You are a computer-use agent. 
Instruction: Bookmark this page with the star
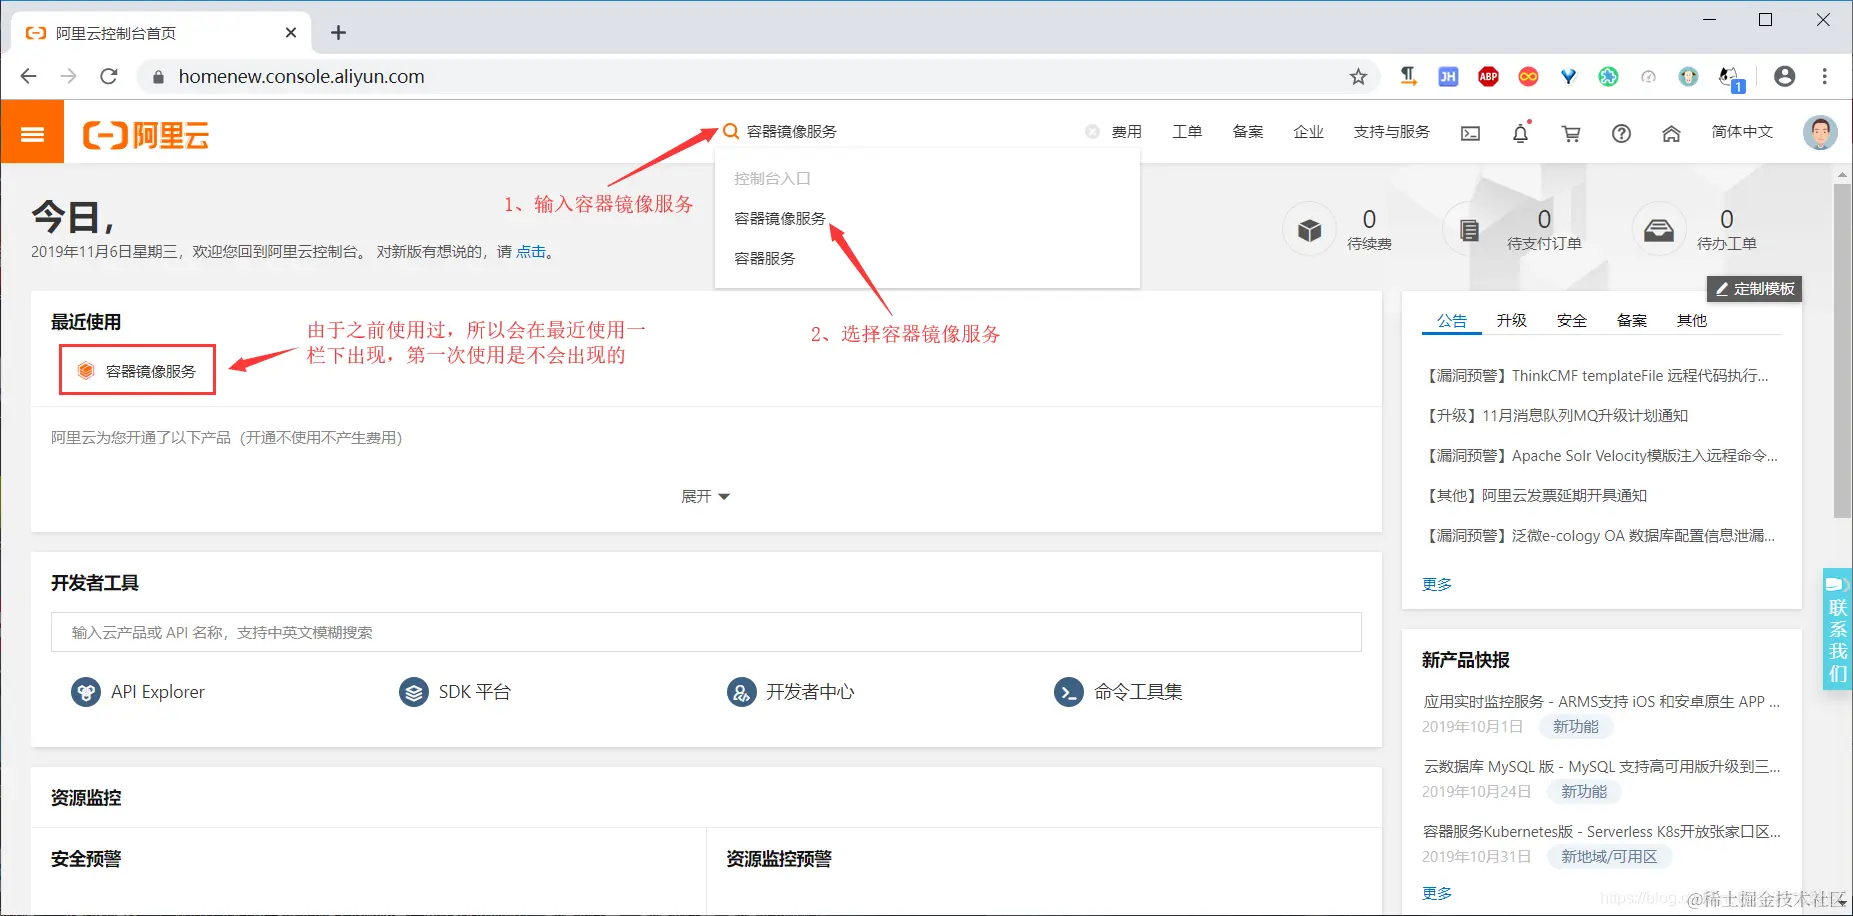[1358, 76]
